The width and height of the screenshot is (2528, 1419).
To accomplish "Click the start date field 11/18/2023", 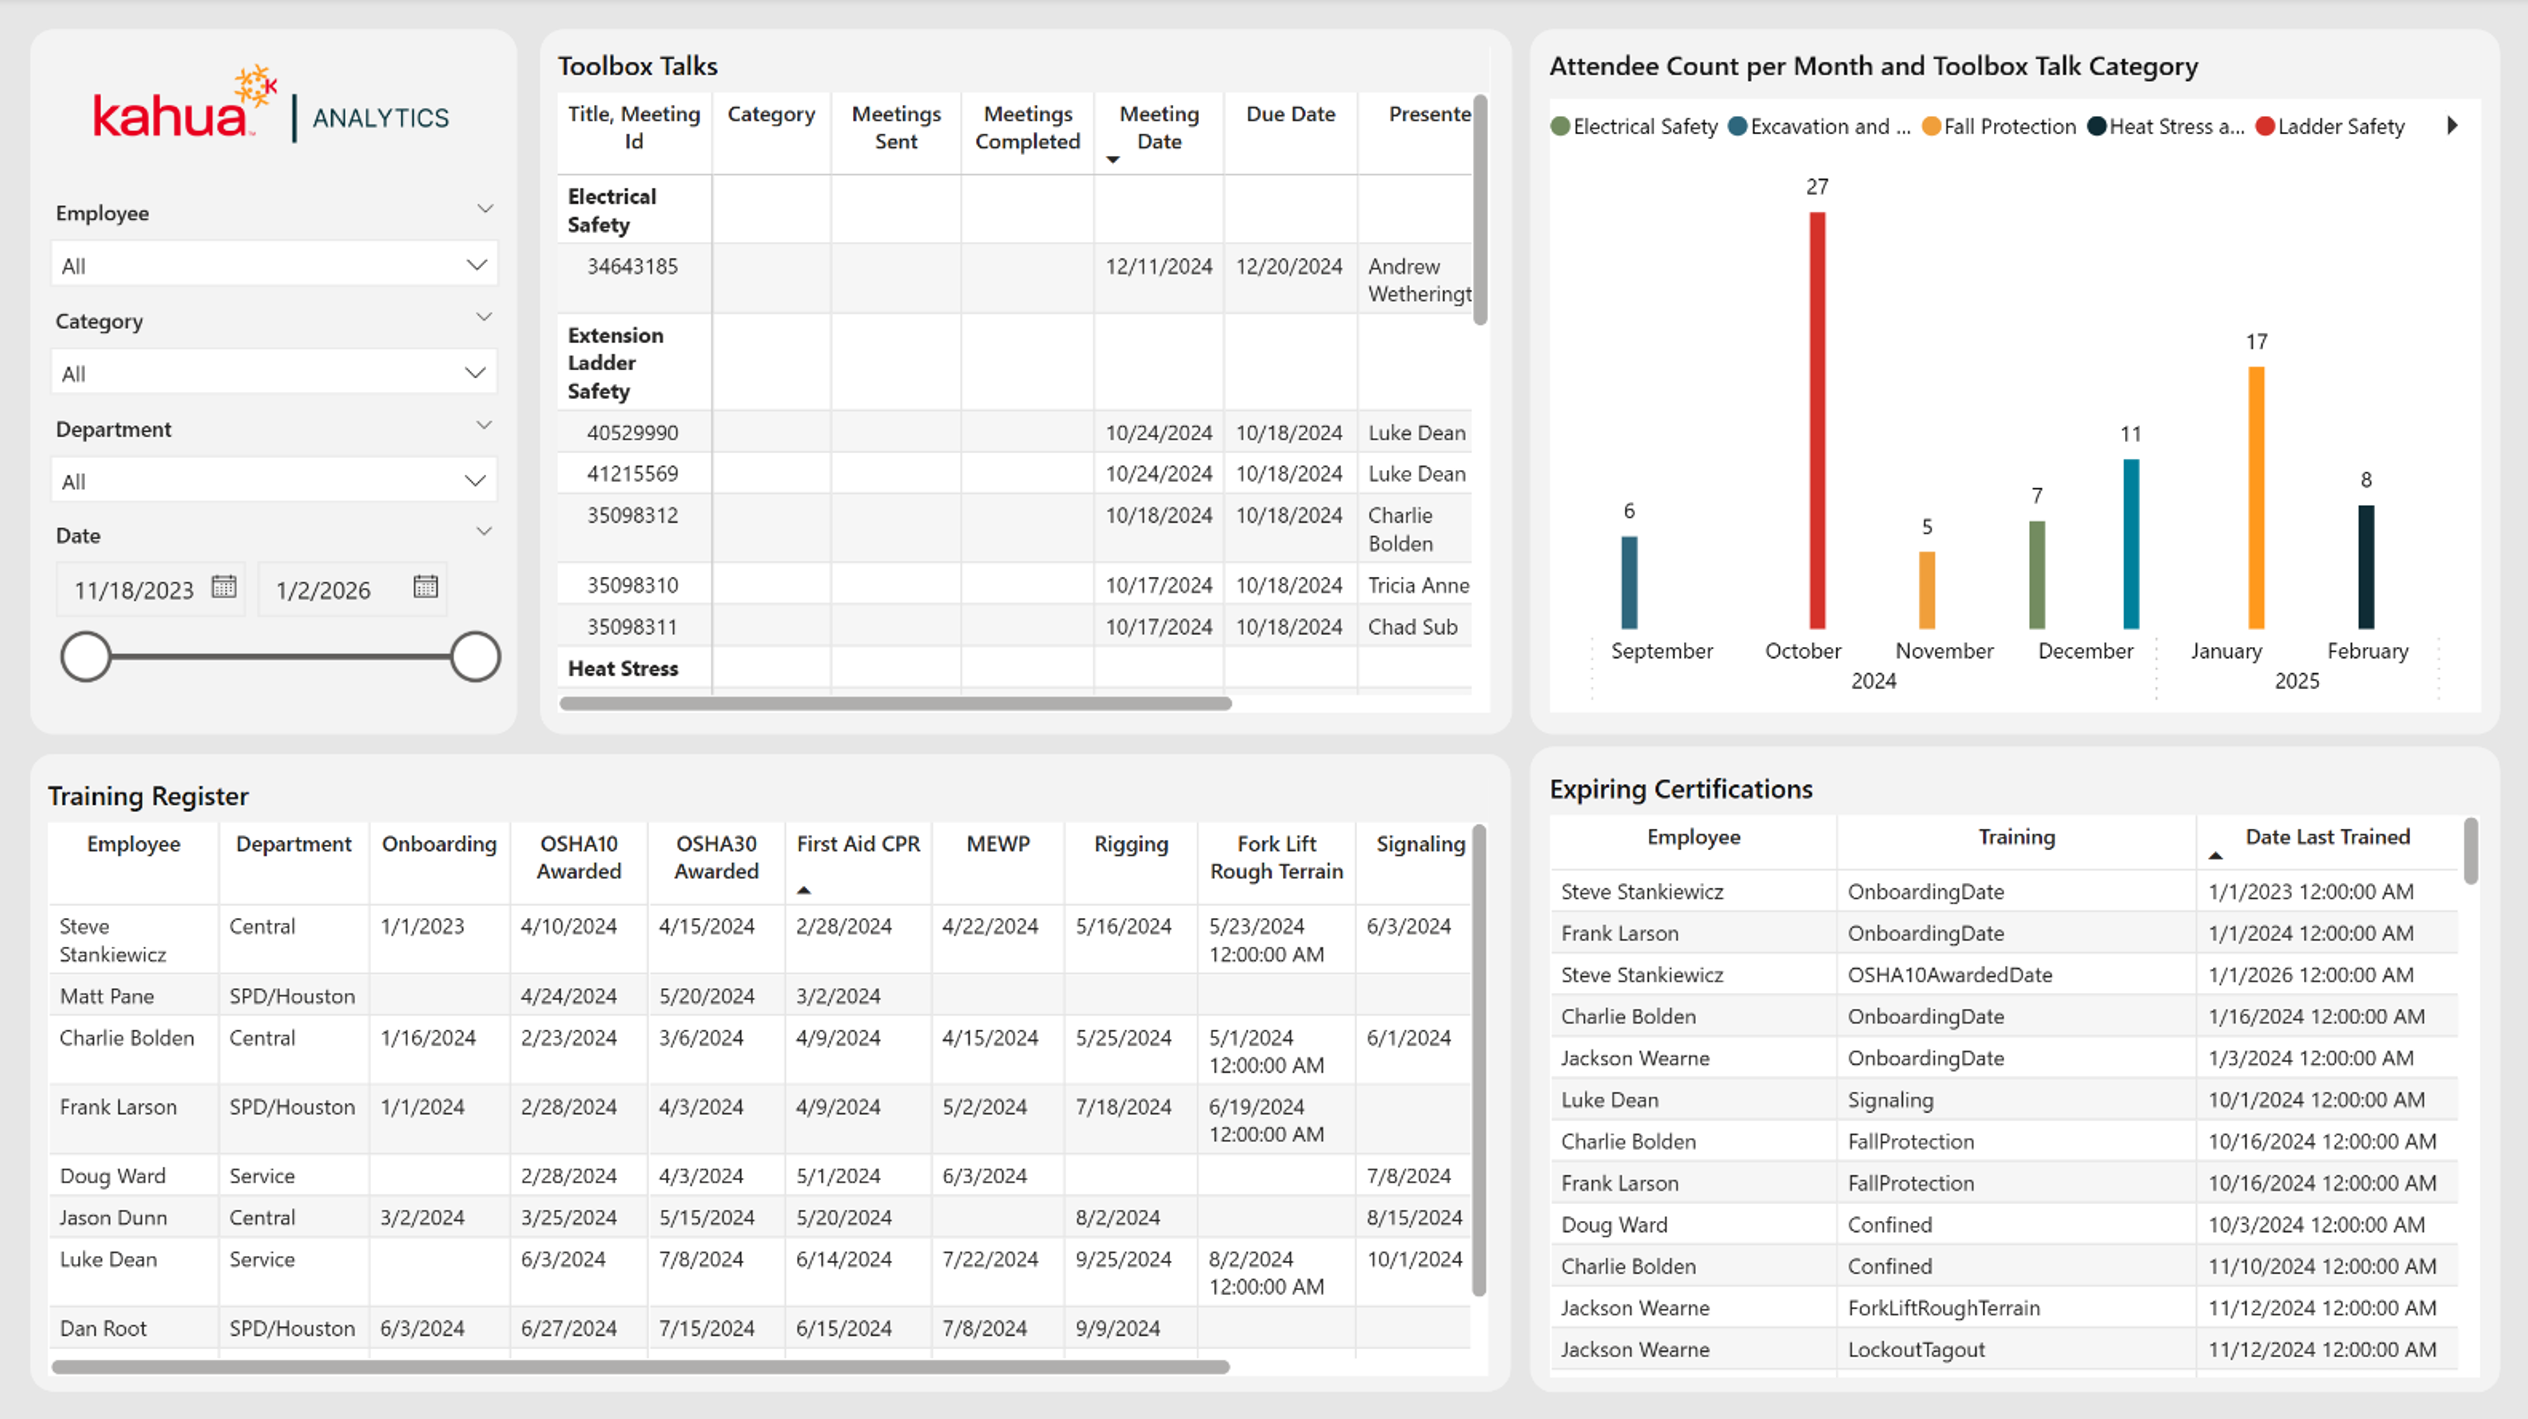I will tap(133, 590).
